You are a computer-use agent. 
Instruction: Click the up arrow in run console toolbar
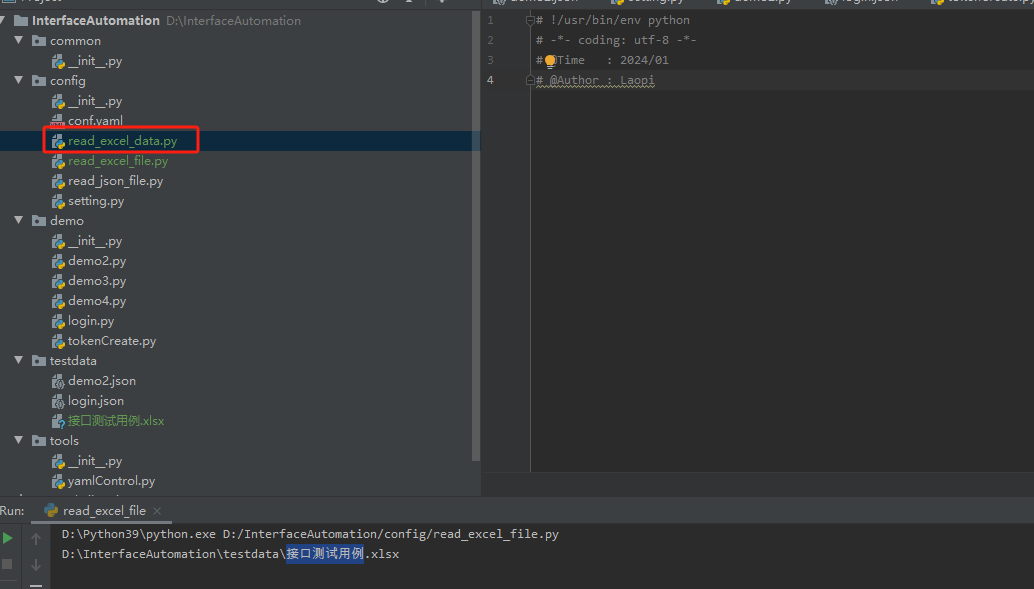tap(36, 538)
